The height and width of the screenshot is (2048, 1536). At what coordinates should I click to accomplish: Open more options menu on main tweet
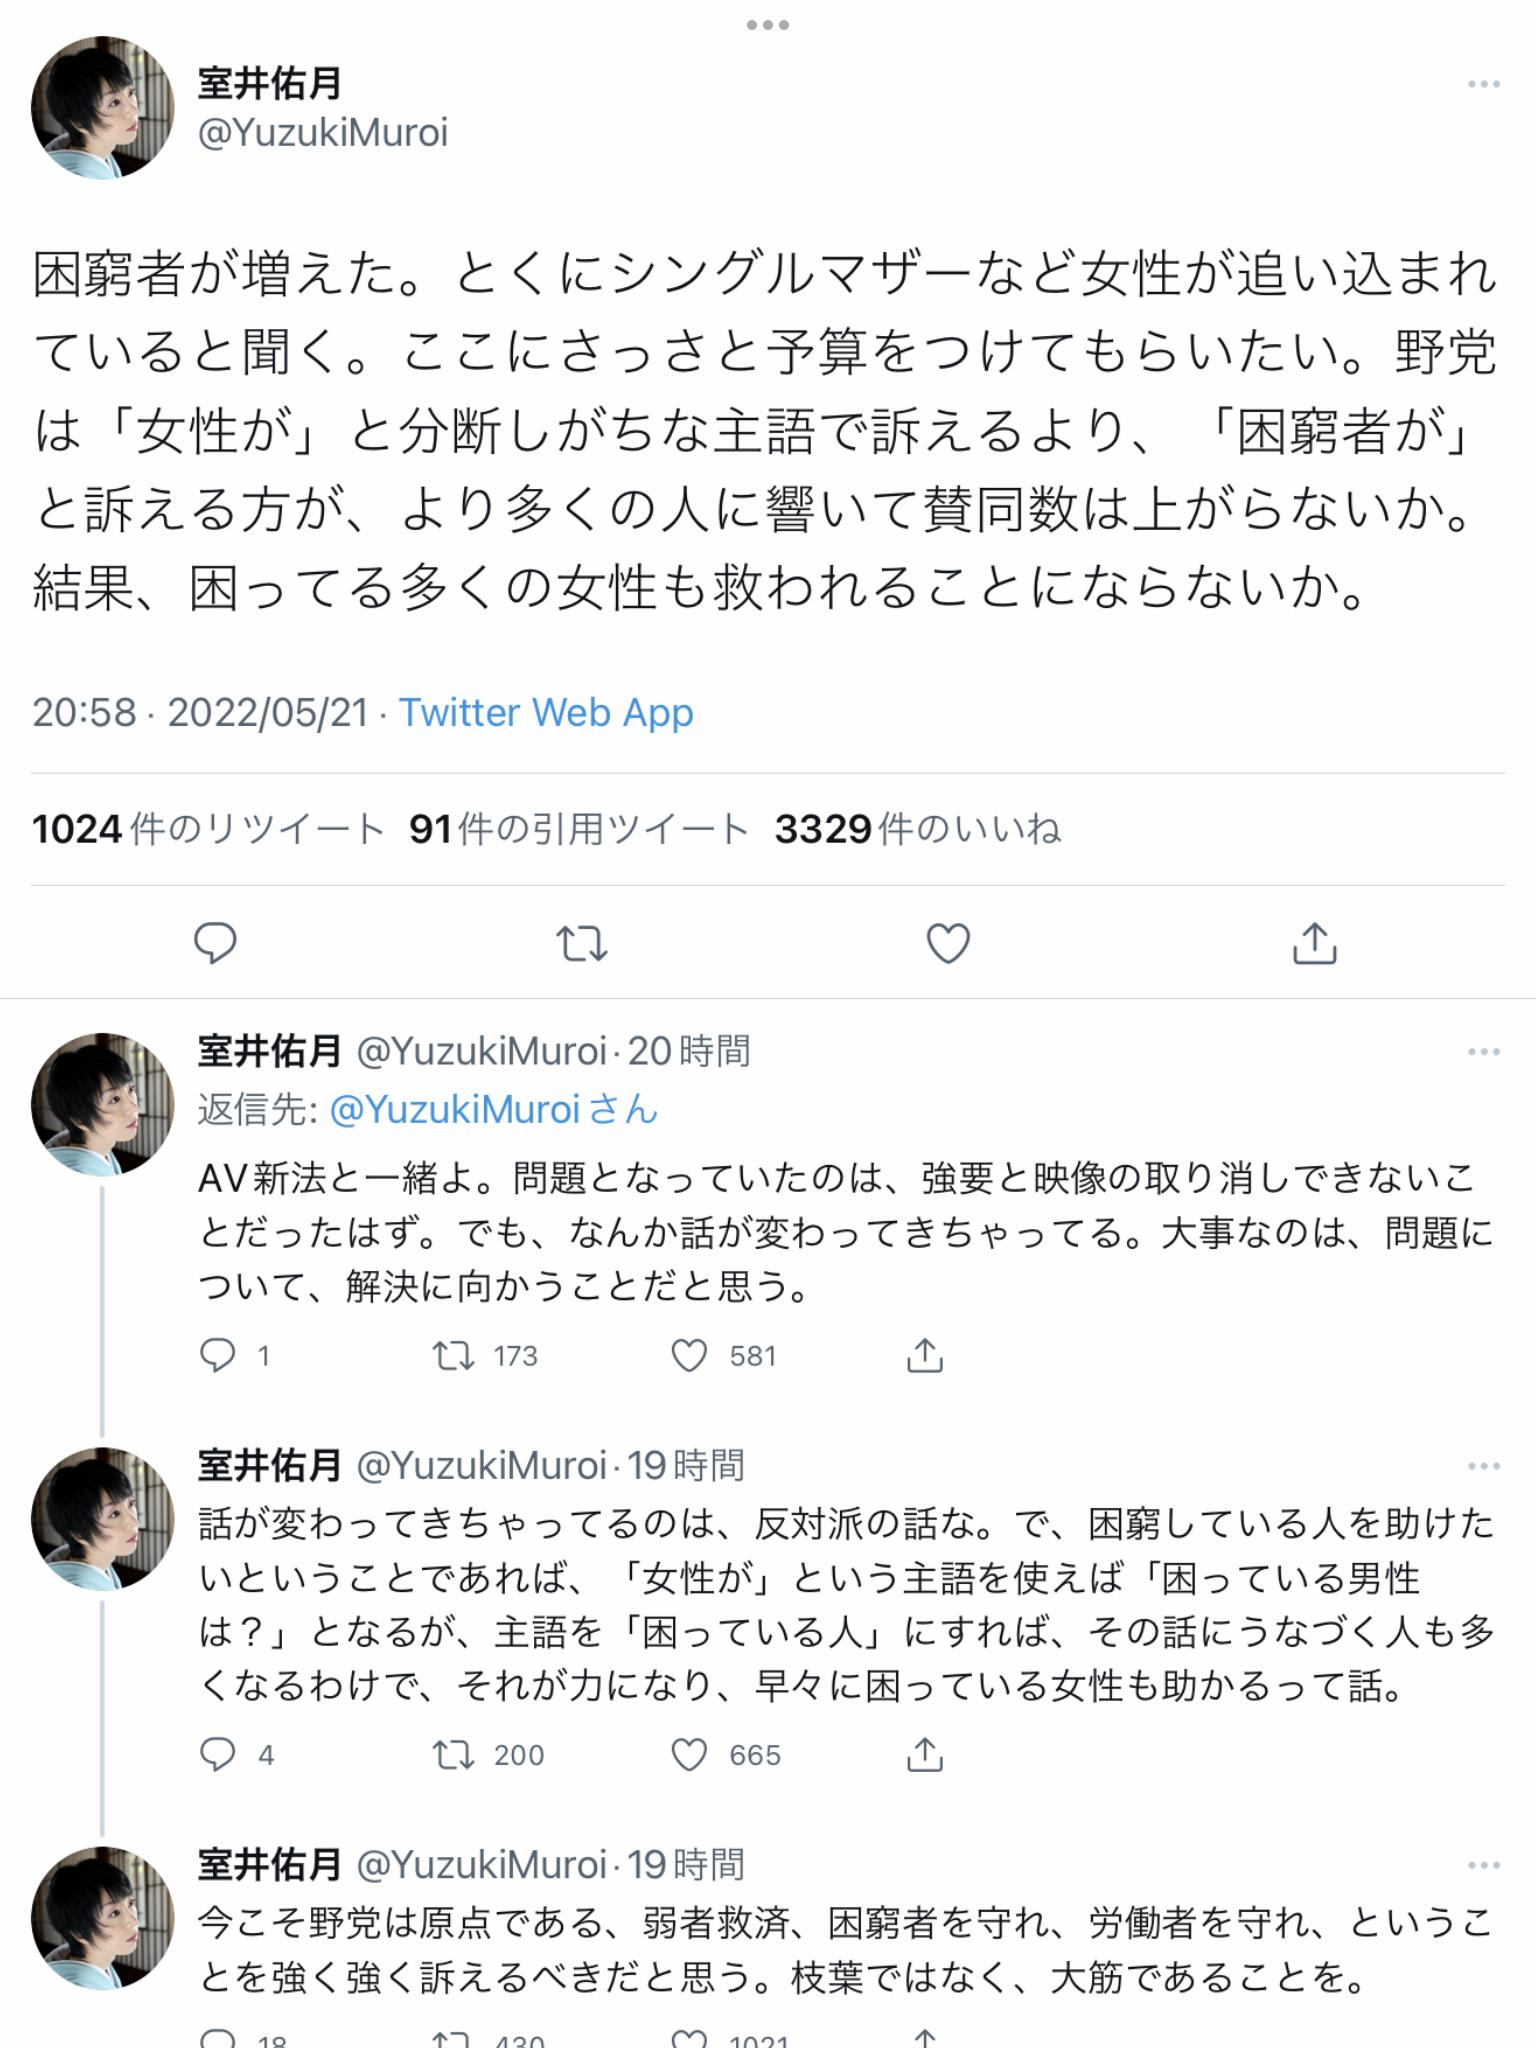[1483, 85]
